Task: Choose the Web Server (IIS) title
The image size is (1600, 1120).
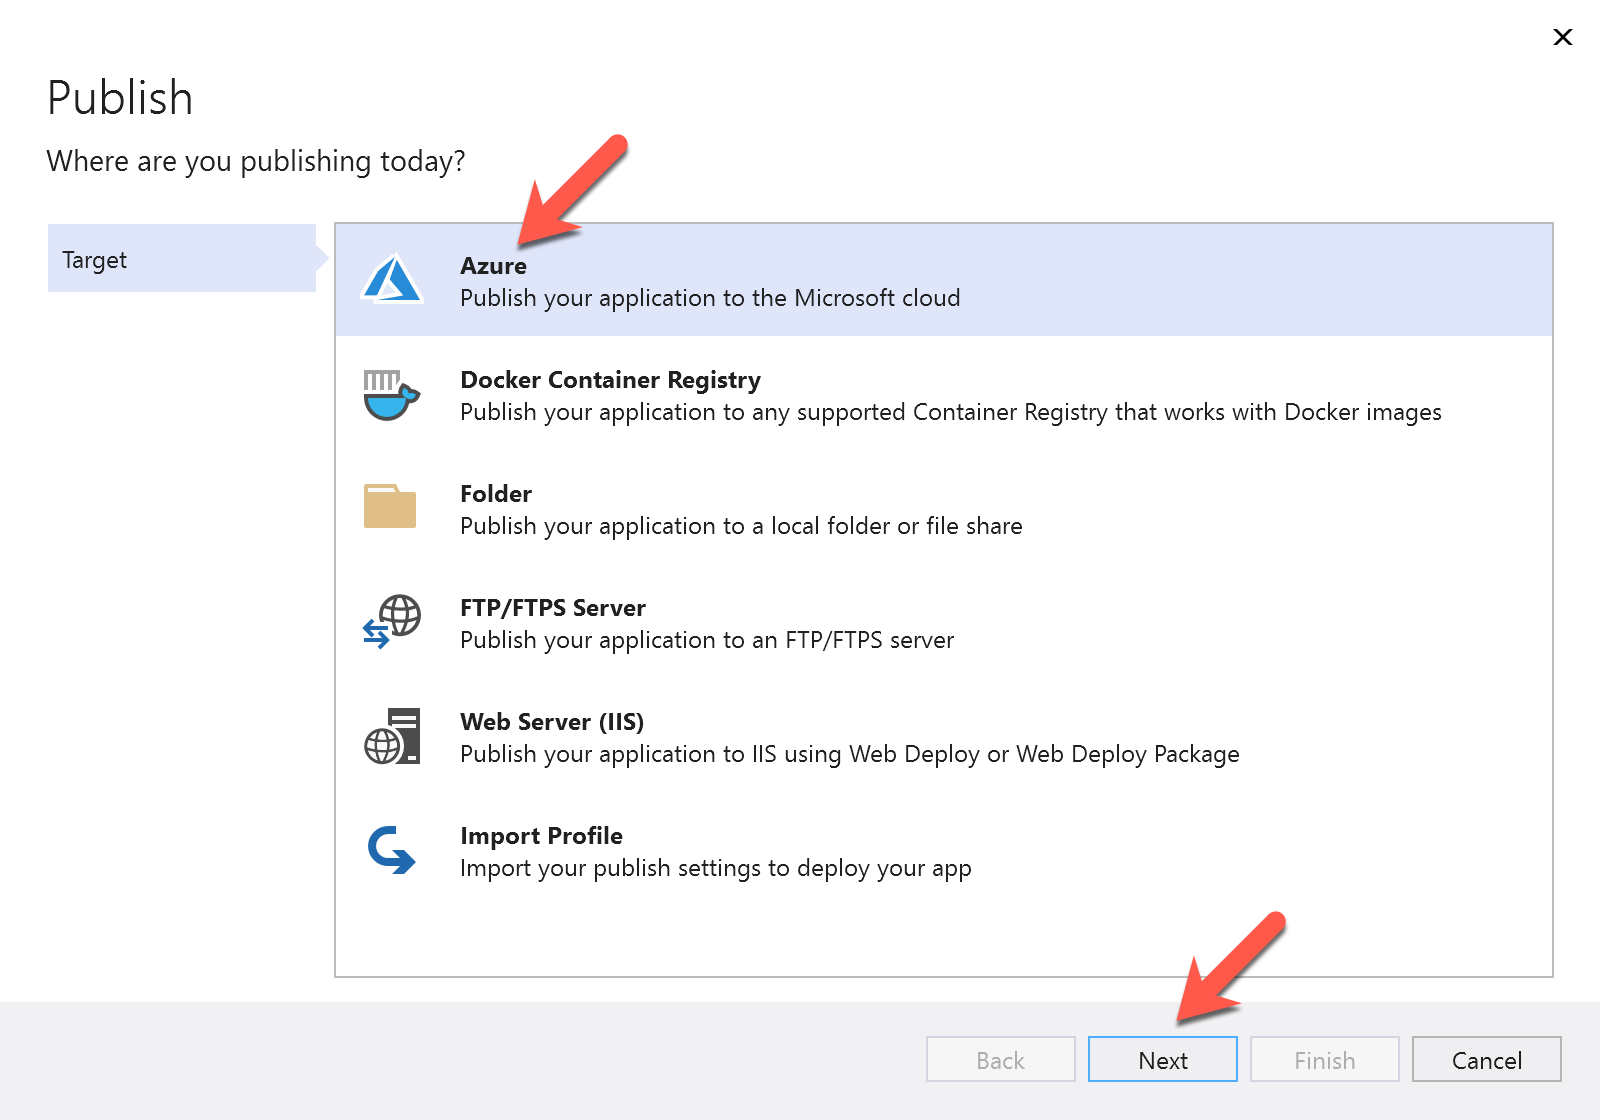Action: coord(552,722)
